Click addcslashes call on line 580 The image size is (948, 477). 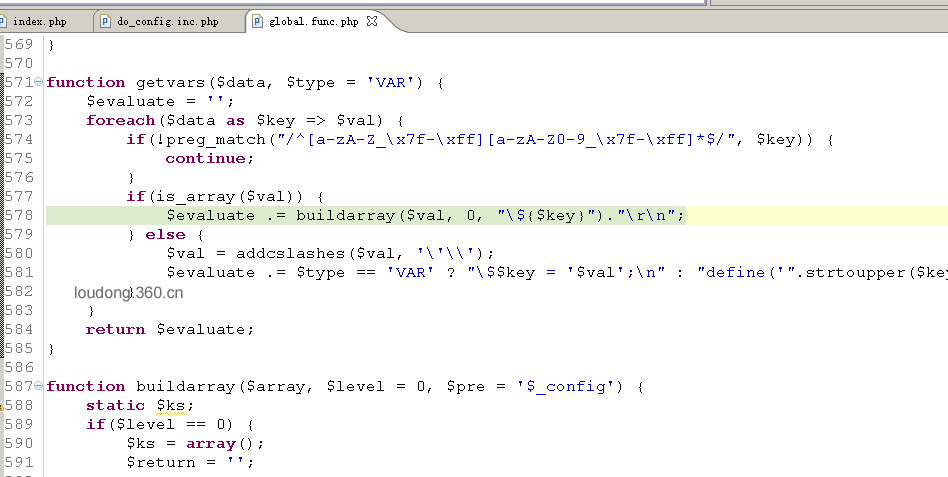290,253
